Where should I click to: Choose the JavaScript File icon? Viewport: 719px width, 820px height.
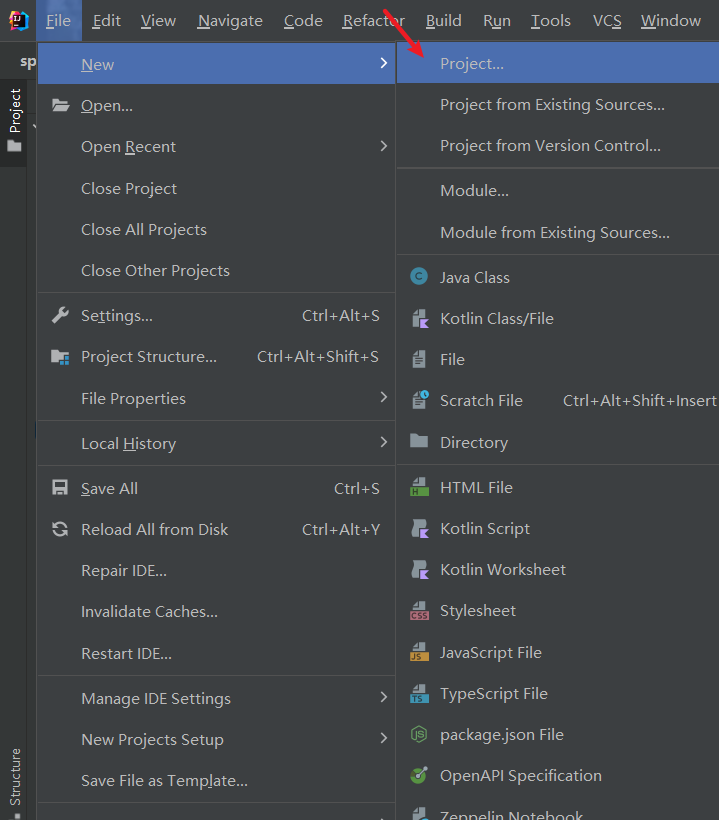[x=420, y=653]
